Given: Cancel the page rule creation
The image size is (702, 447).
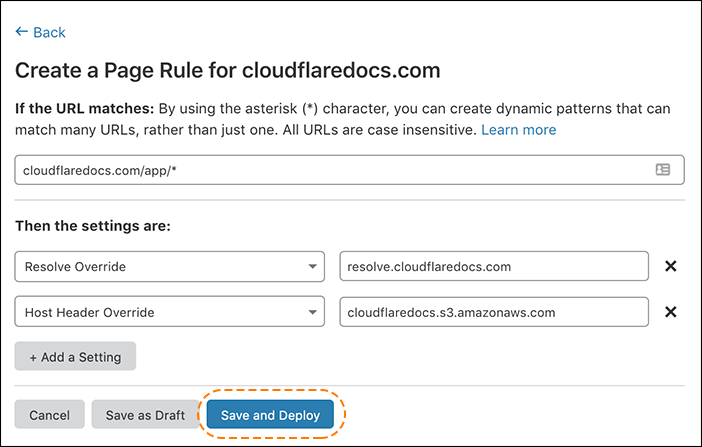Looking at the screenshot, I should point(49,415).
